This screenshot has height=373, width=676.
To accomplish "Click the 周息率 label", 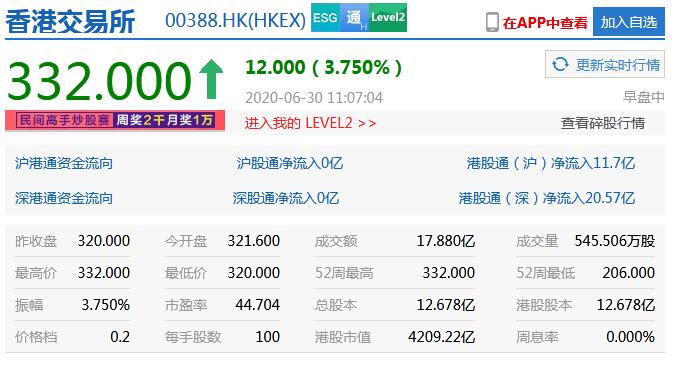I will (x=537, y=337).
